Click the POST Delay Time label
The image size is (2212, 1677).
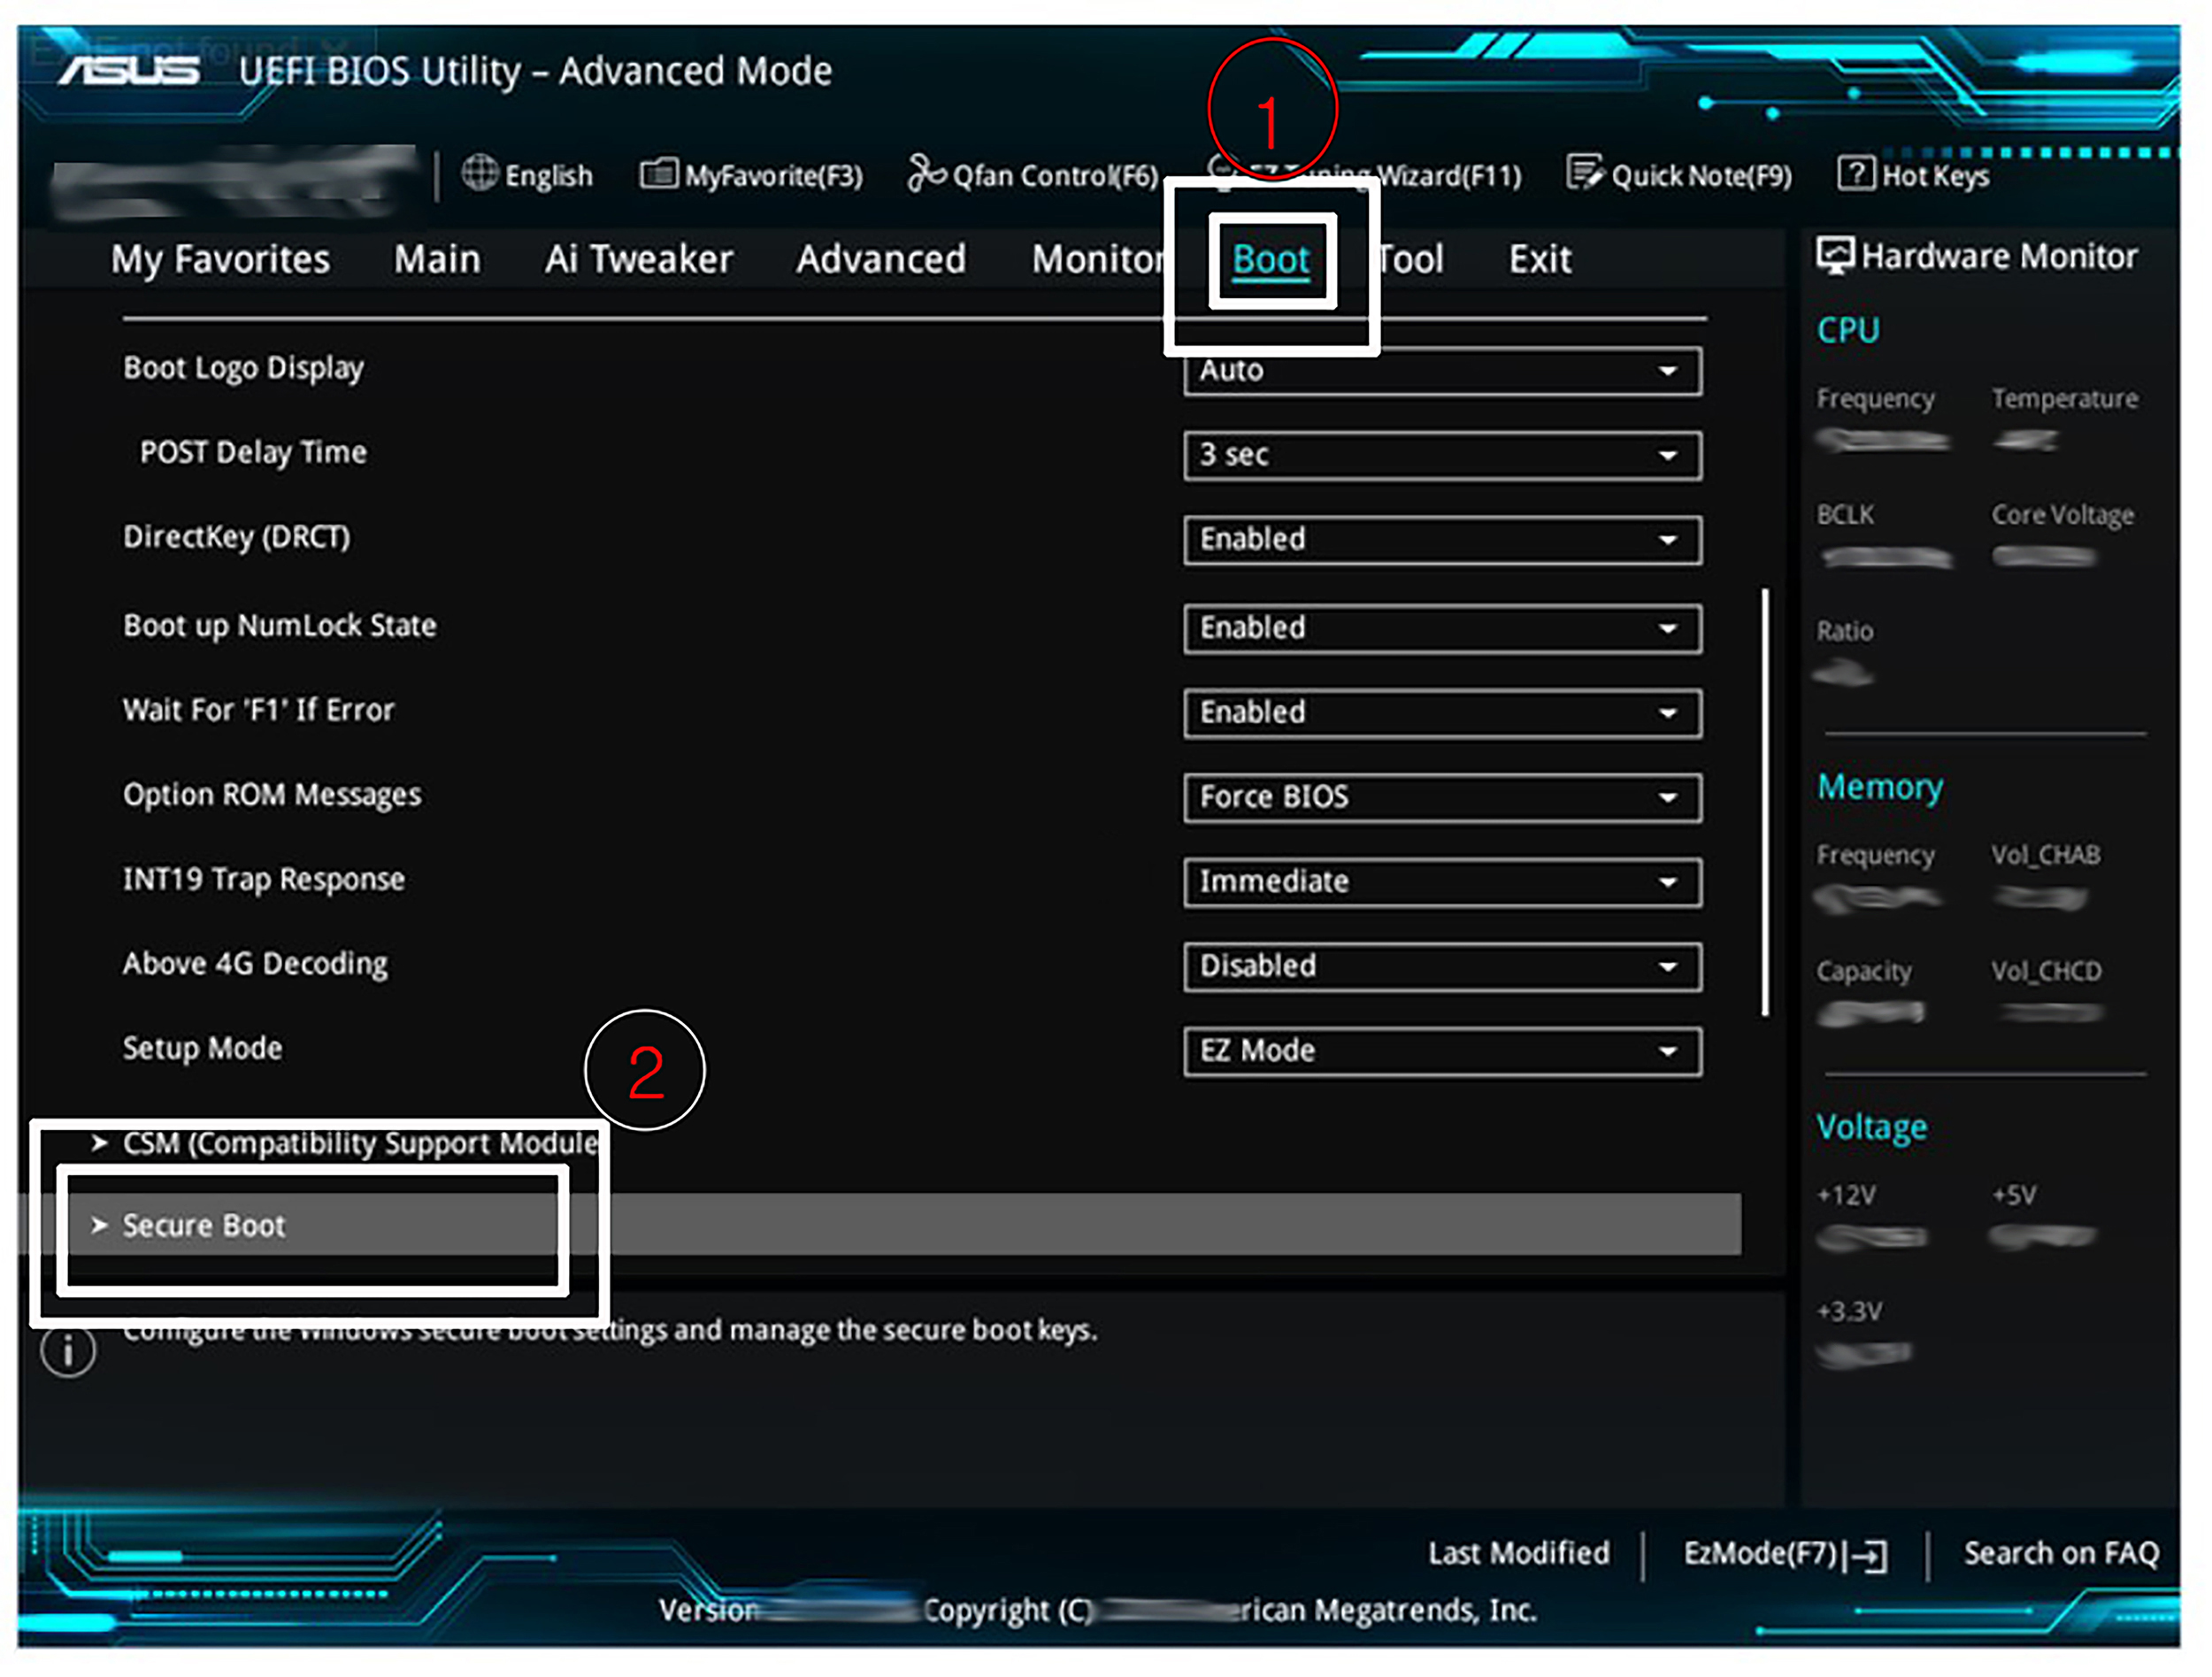(x=253, y=452)
